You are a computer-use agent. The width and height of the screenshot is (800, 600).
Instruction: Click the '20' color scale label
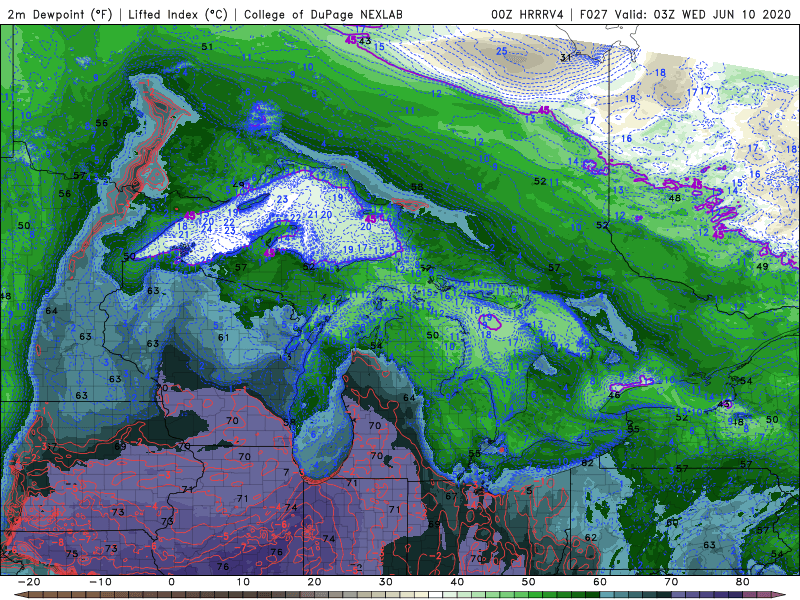314,582
